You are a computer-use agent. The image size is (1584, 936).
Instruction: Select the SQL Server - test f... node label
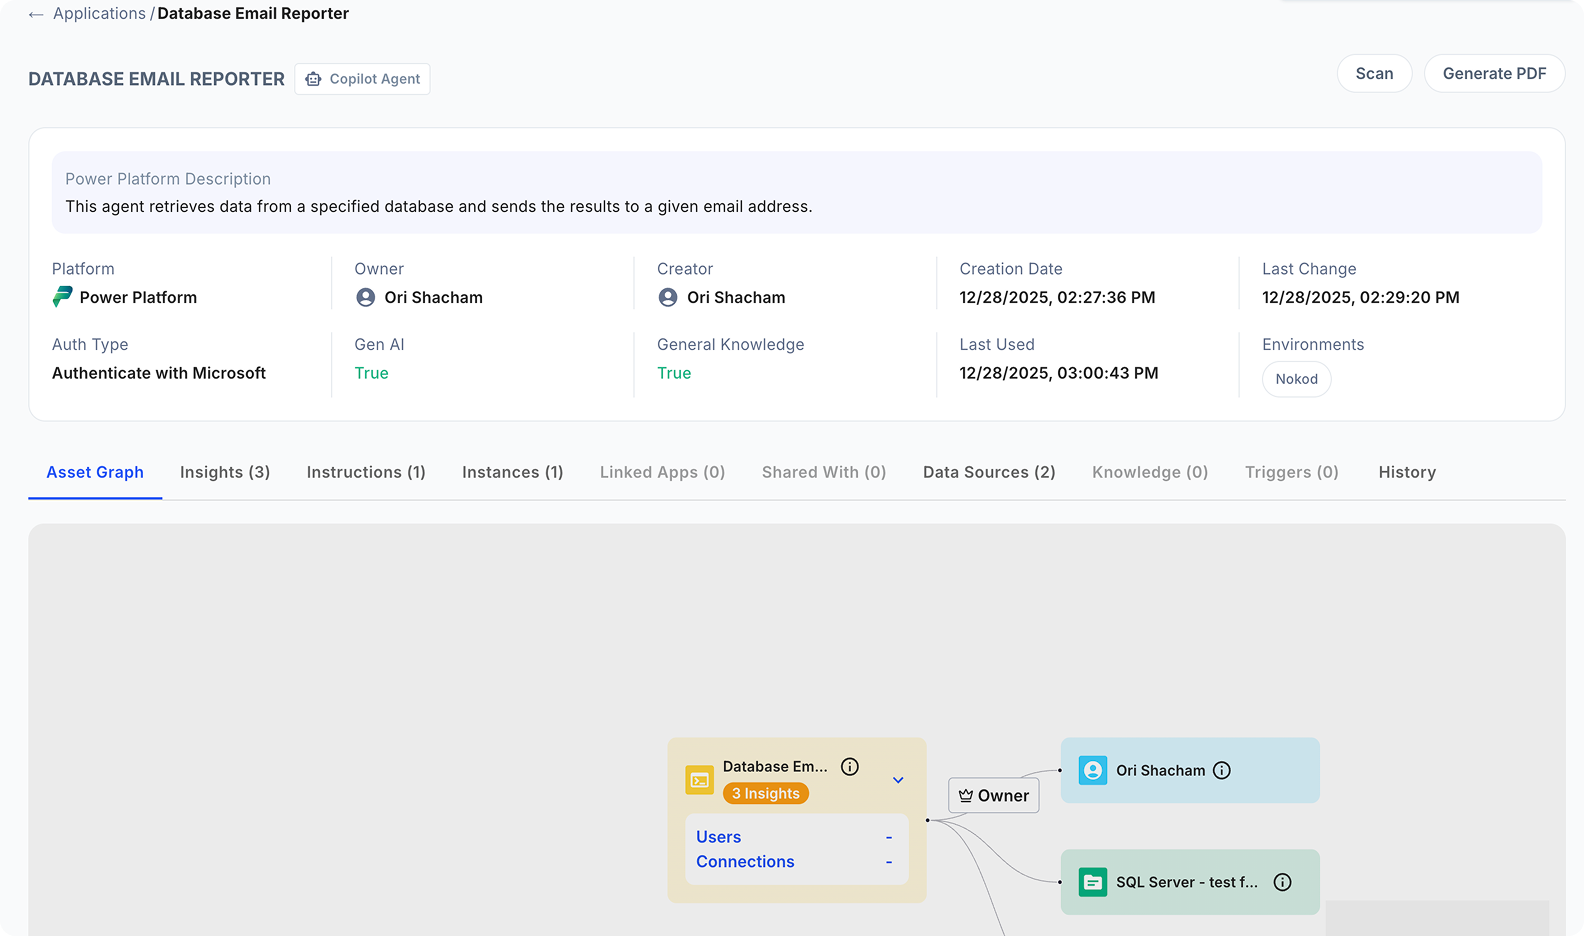[1187, 882]
